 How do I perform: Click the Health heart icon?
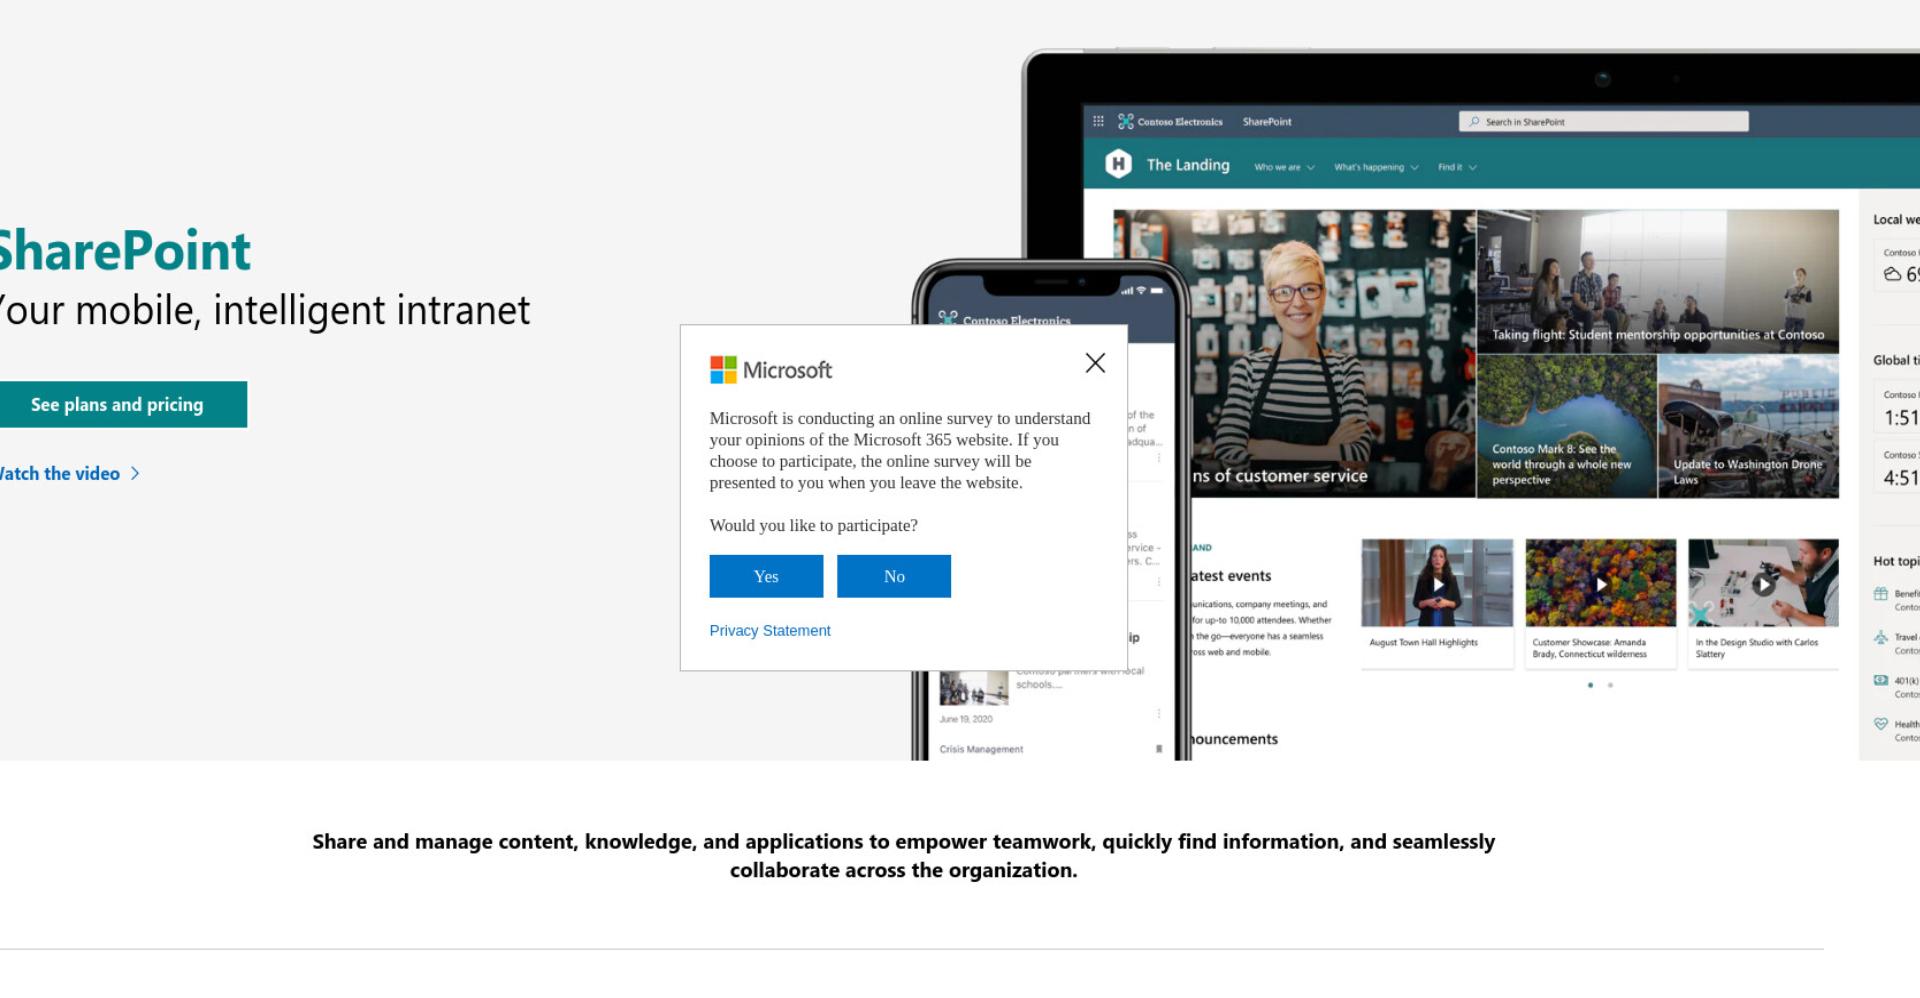coord(1881,724)
